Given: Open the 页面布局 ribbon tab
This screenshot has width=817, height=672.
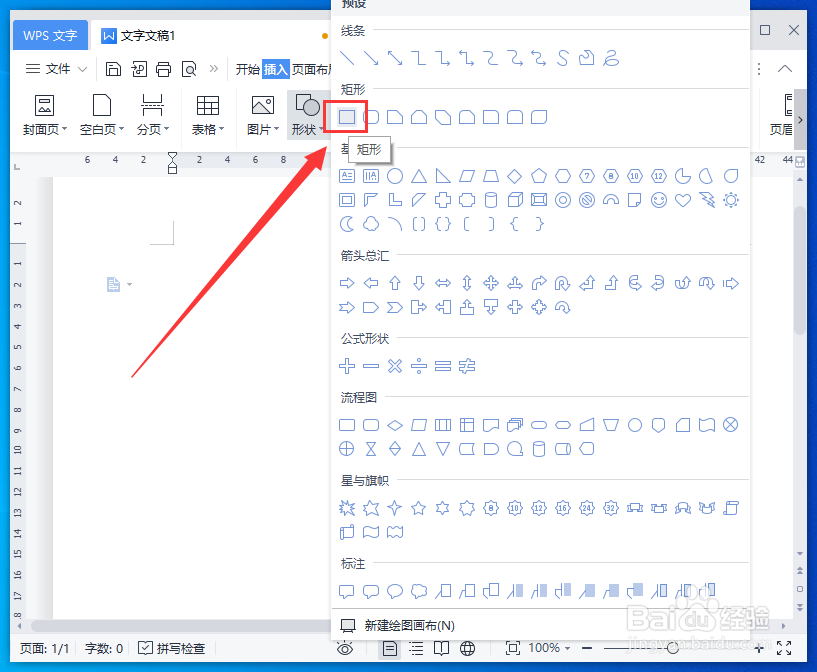Looking at the screenshot, I should tap(312, 69).
